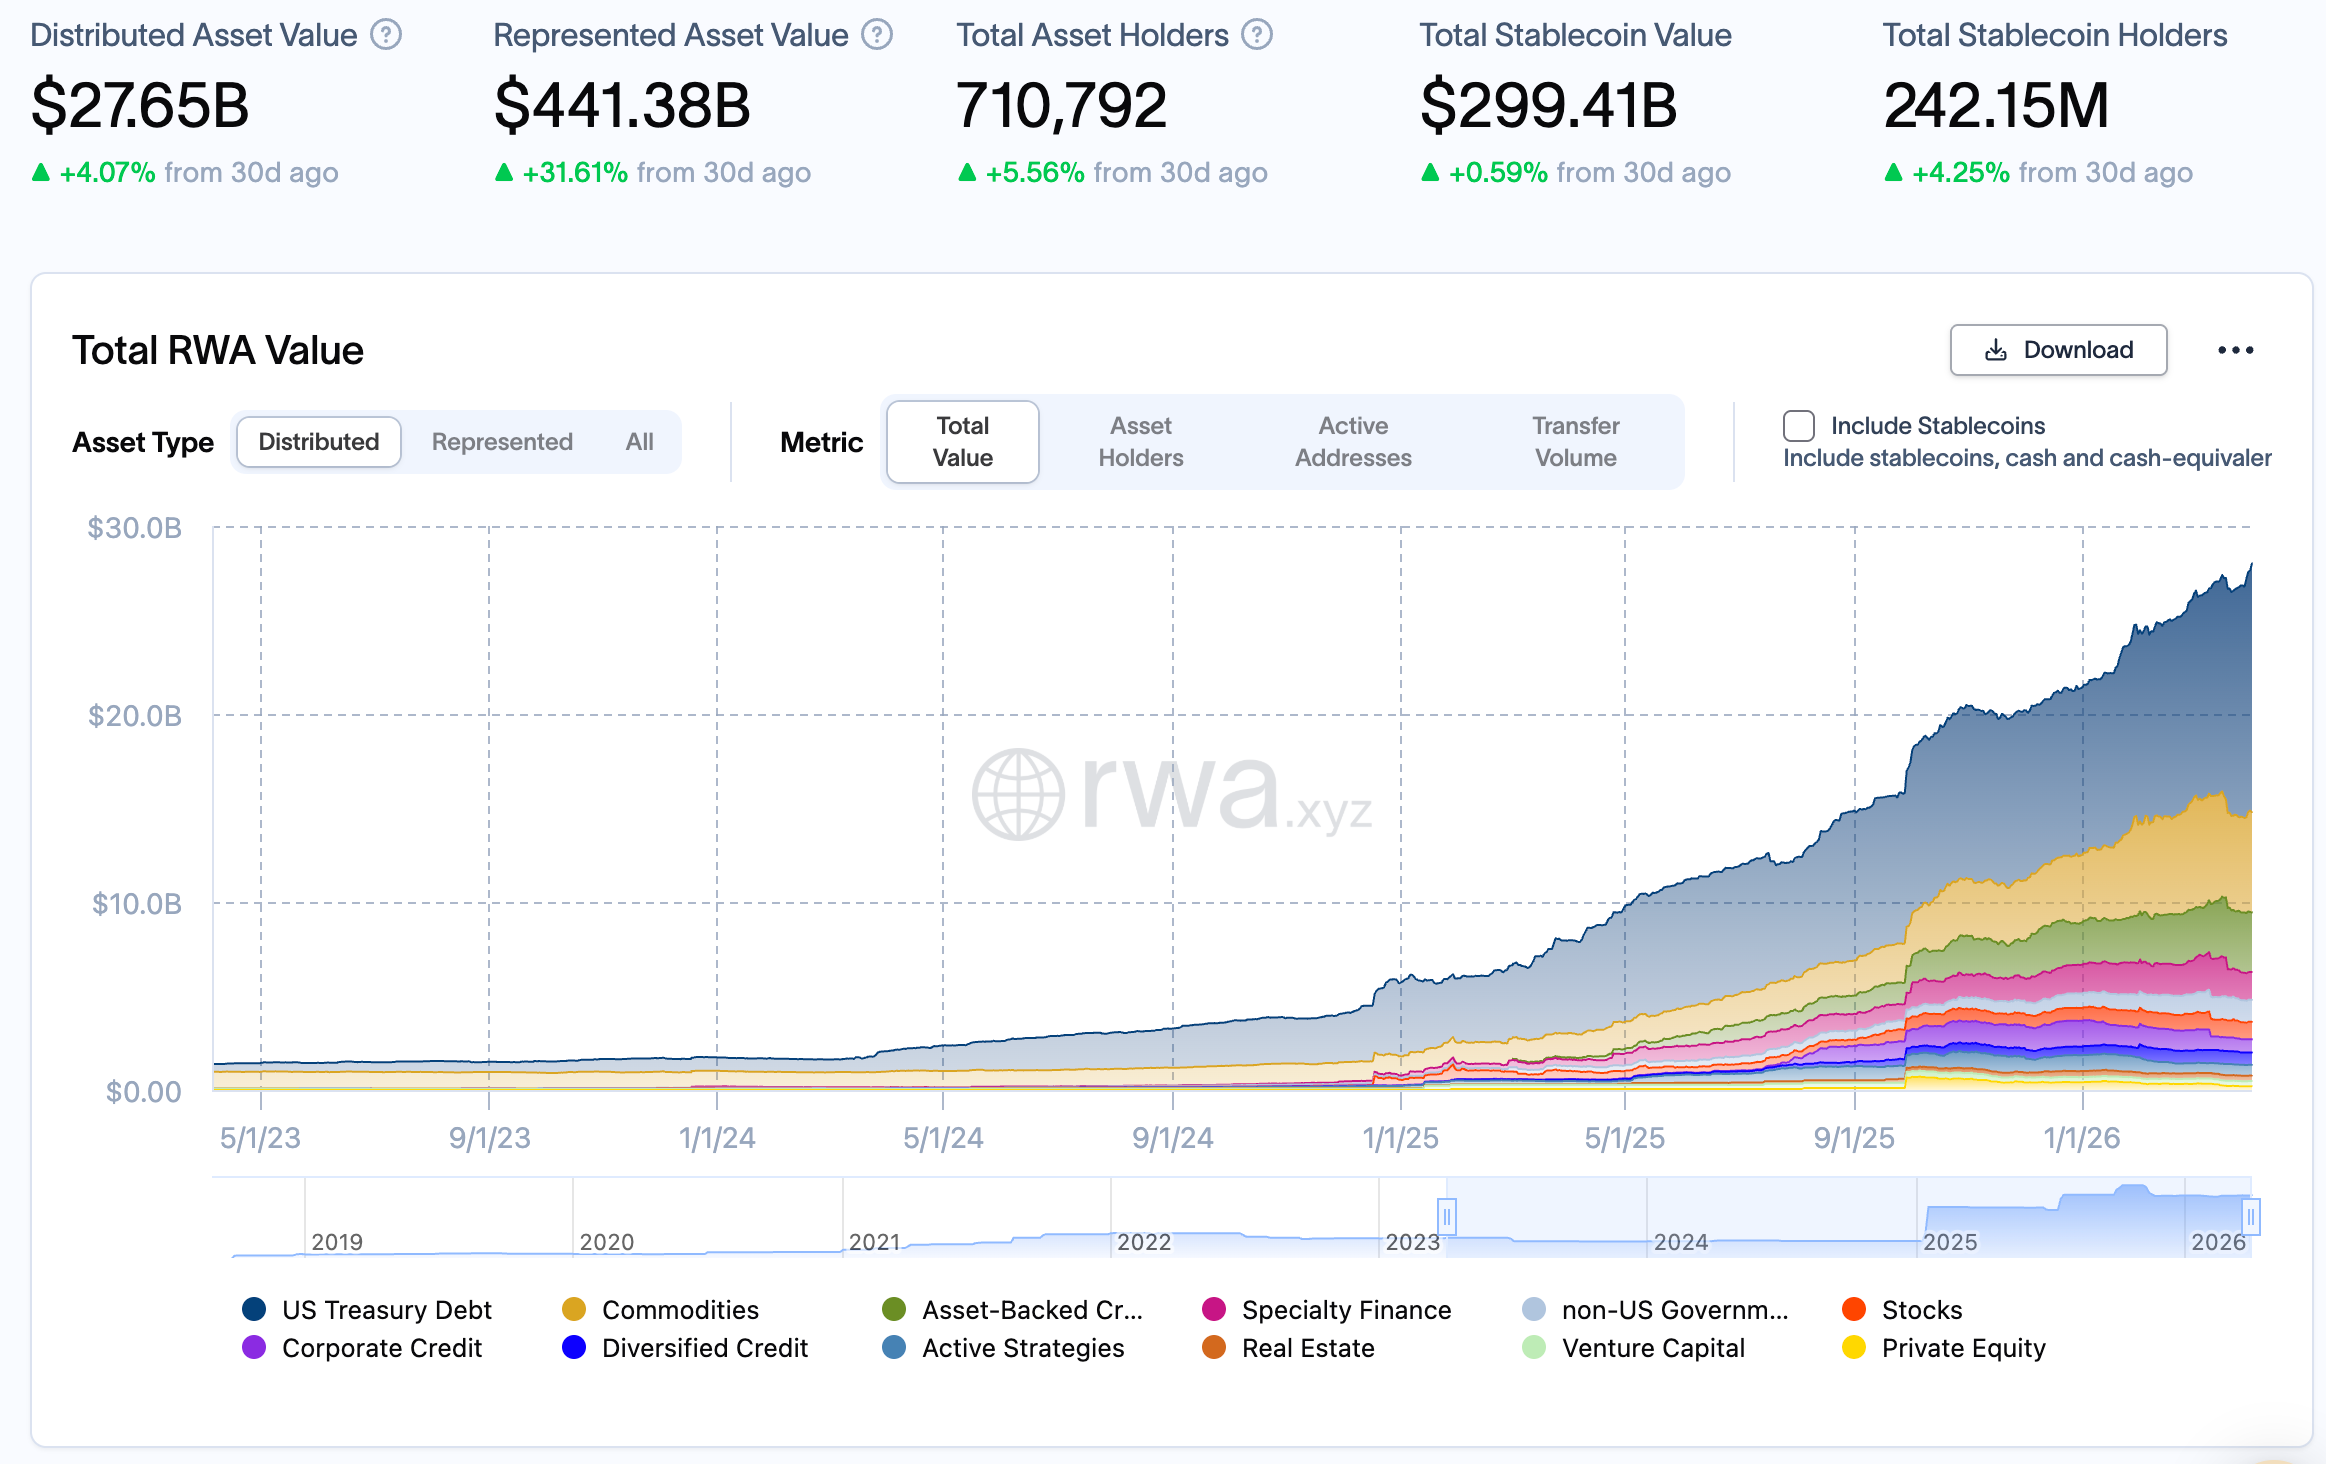Switch metric to Asset Holders

(1140, 442)
